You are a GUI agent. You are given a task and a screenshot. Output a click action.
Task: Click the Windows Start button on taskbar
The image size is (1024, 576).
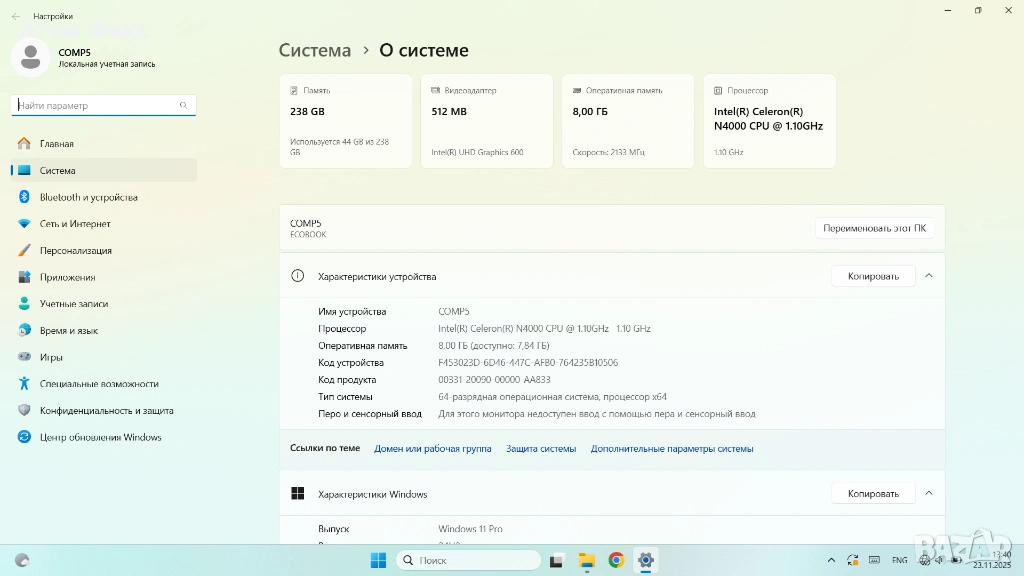pos(379,560)
